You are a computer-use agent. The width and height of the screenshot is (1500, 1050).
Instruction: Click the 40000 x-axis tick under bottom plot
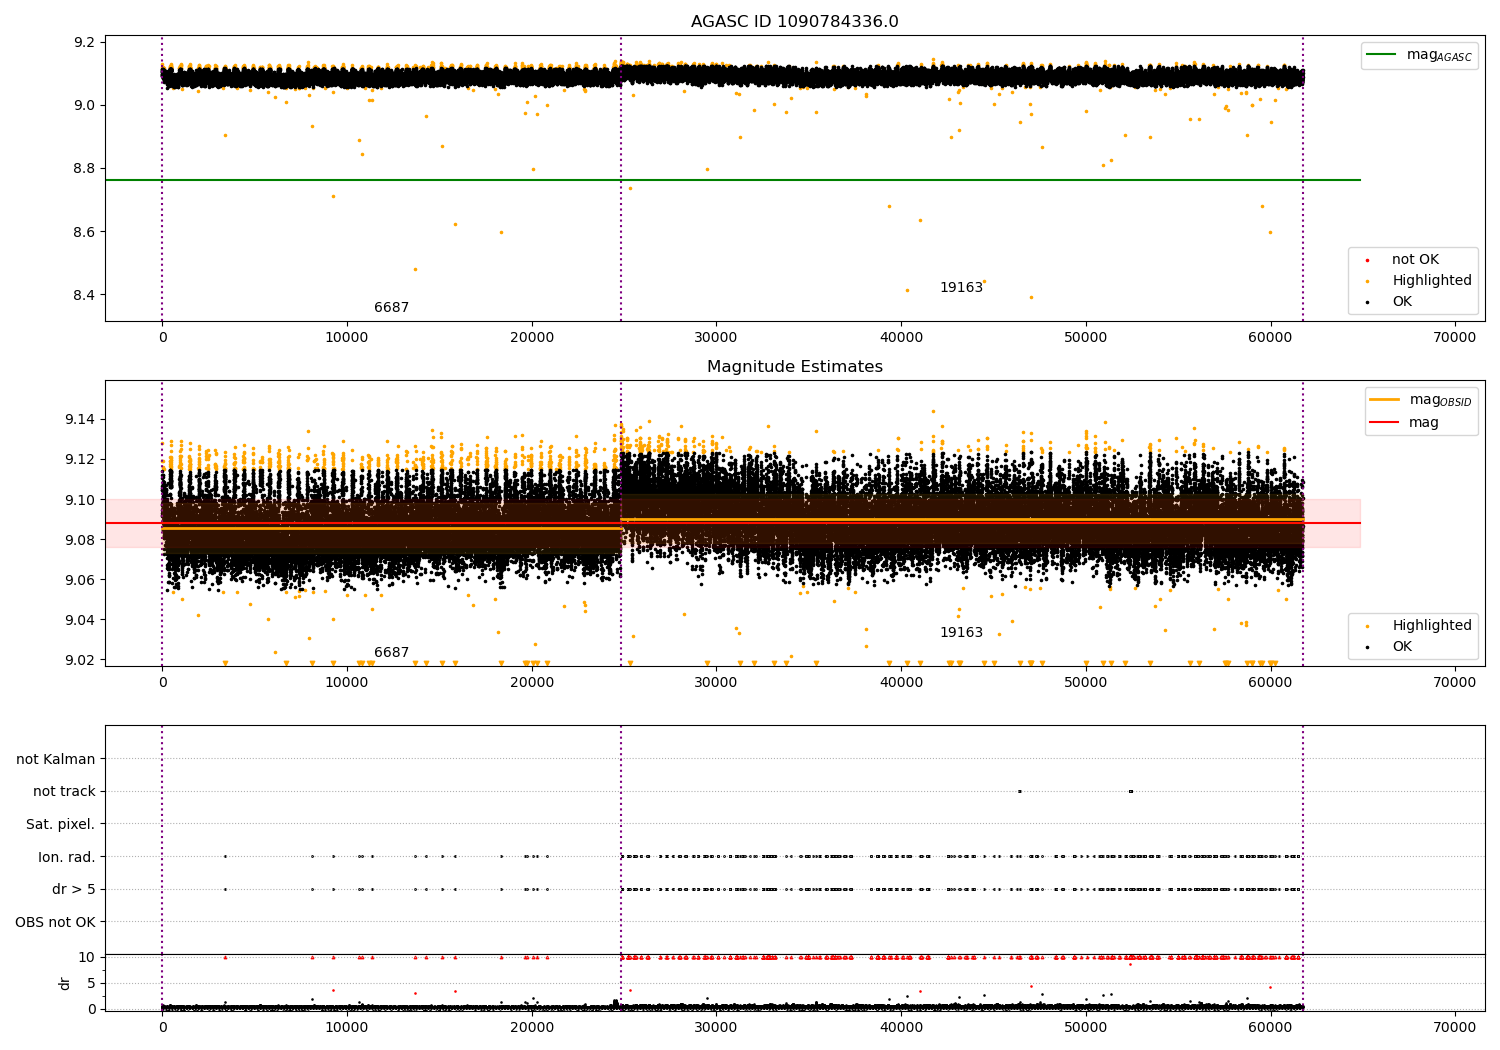[901, 1028]
